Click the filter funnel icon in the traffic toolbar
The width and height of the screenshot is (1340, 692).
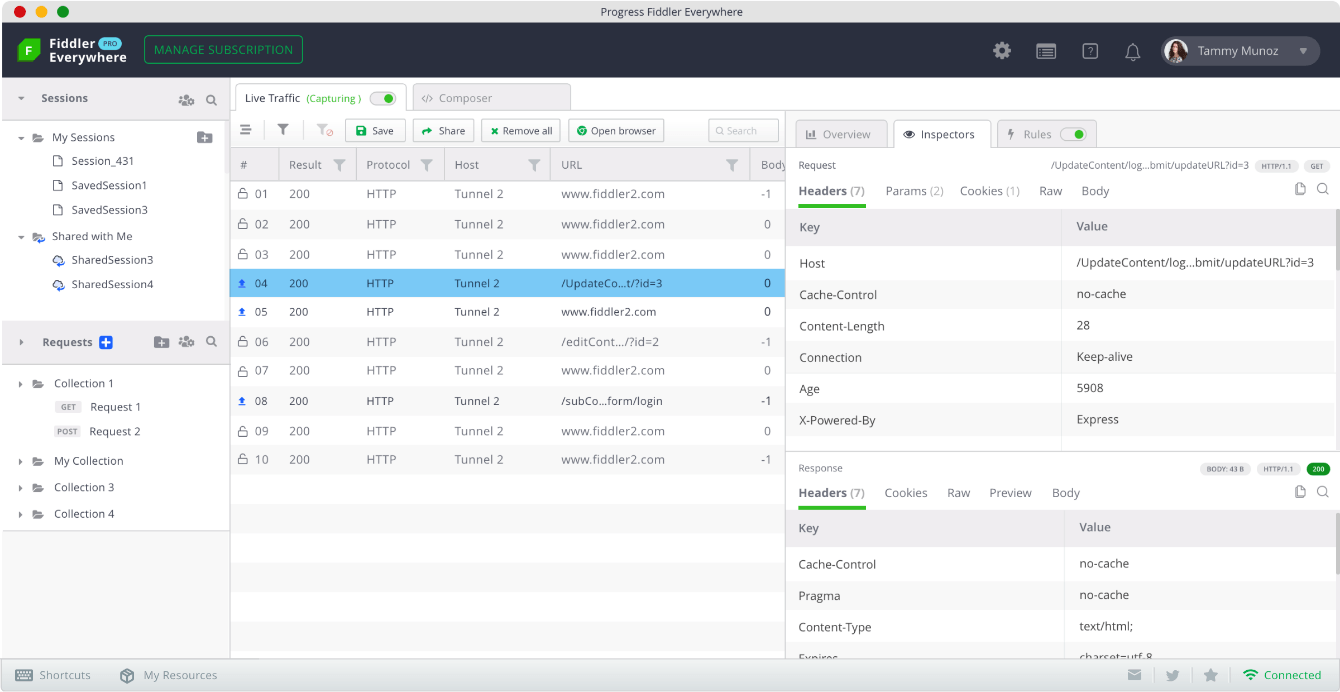[283, 130]
